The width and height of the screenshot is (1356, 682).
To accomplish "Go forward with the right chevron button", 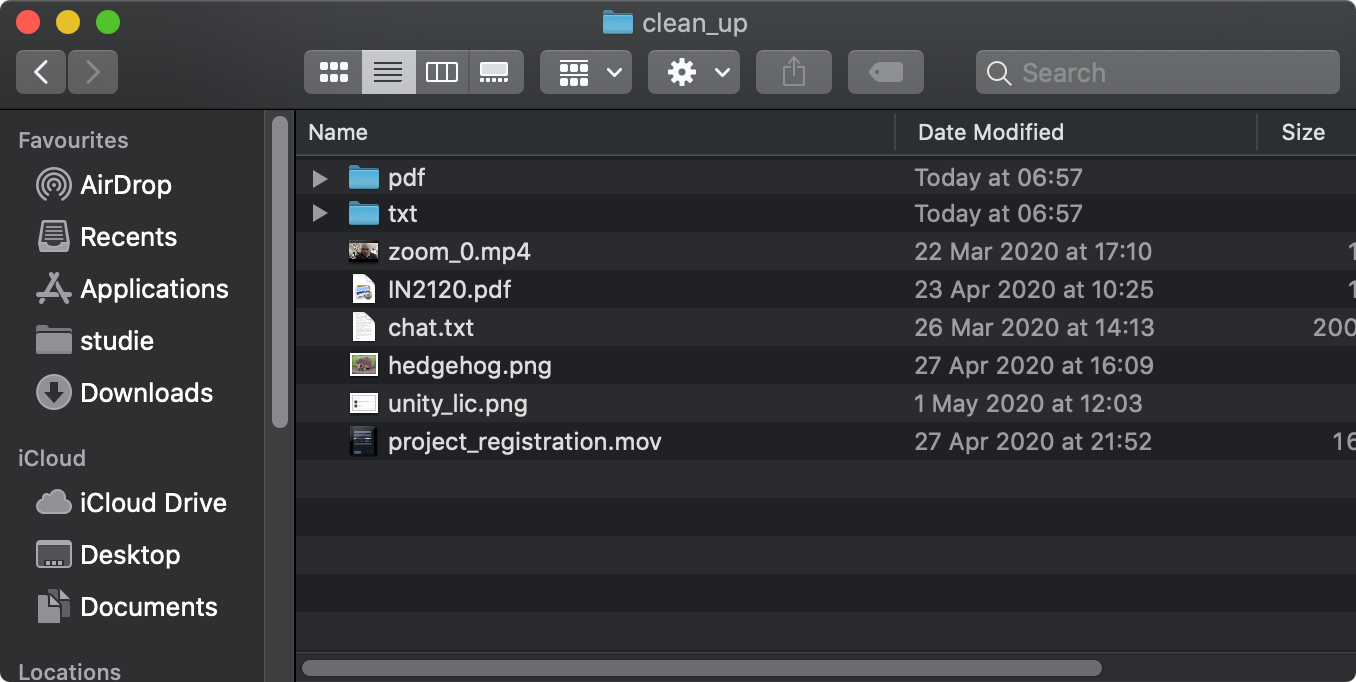I will tap(93, 72).
